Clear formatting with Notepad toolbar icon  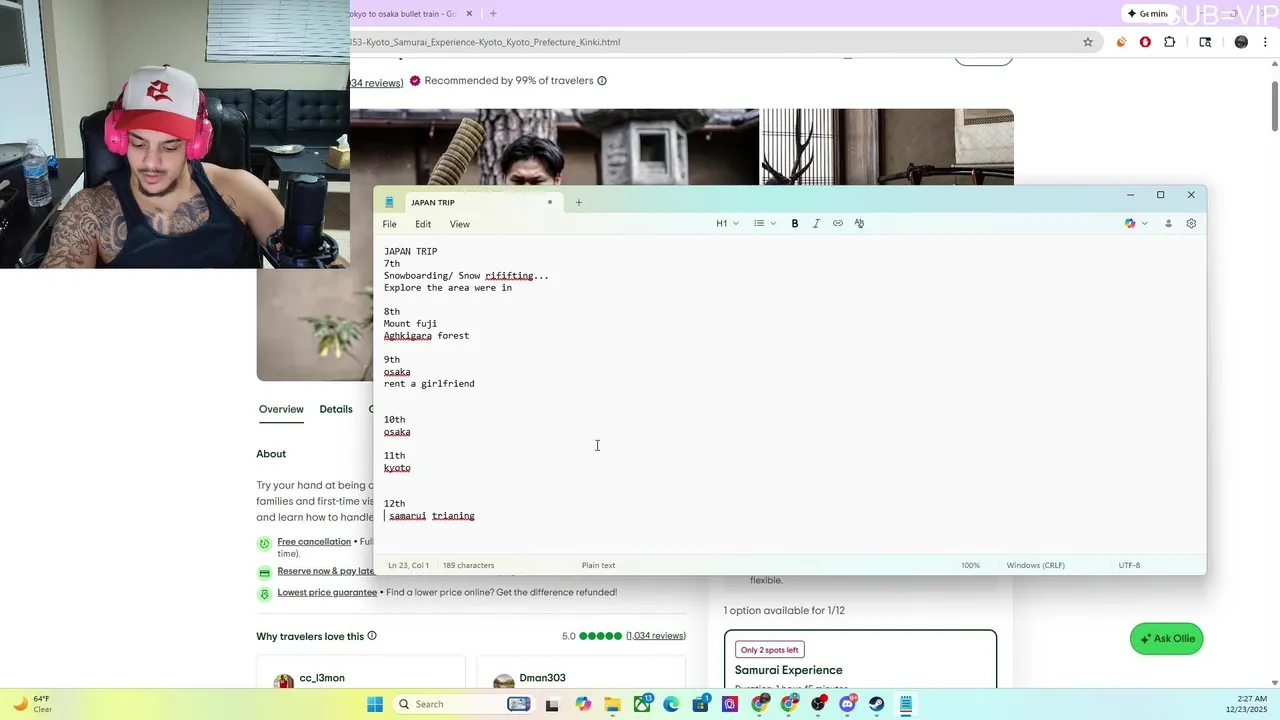click(859, 224)
